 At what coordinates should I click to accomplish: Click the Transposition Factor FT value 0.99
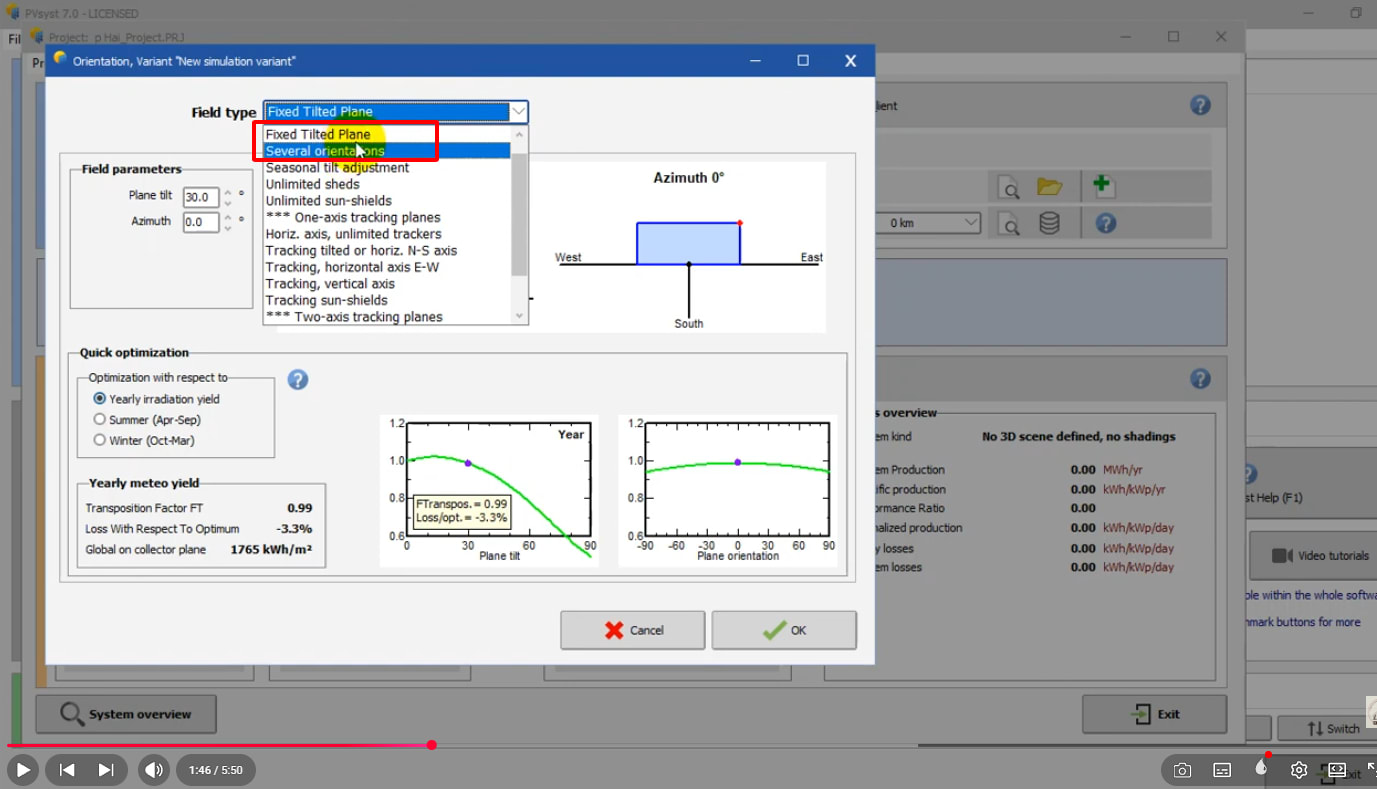point(299,508)
